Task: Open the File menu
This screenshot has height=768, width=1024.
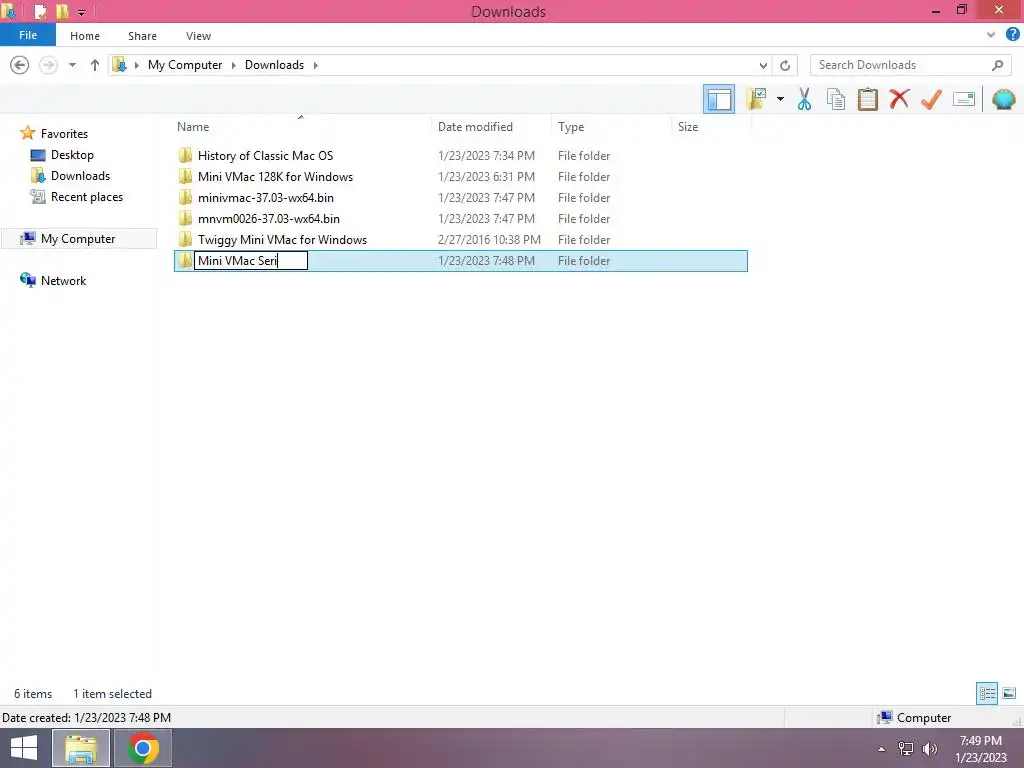Action: (x=28, y=35)
